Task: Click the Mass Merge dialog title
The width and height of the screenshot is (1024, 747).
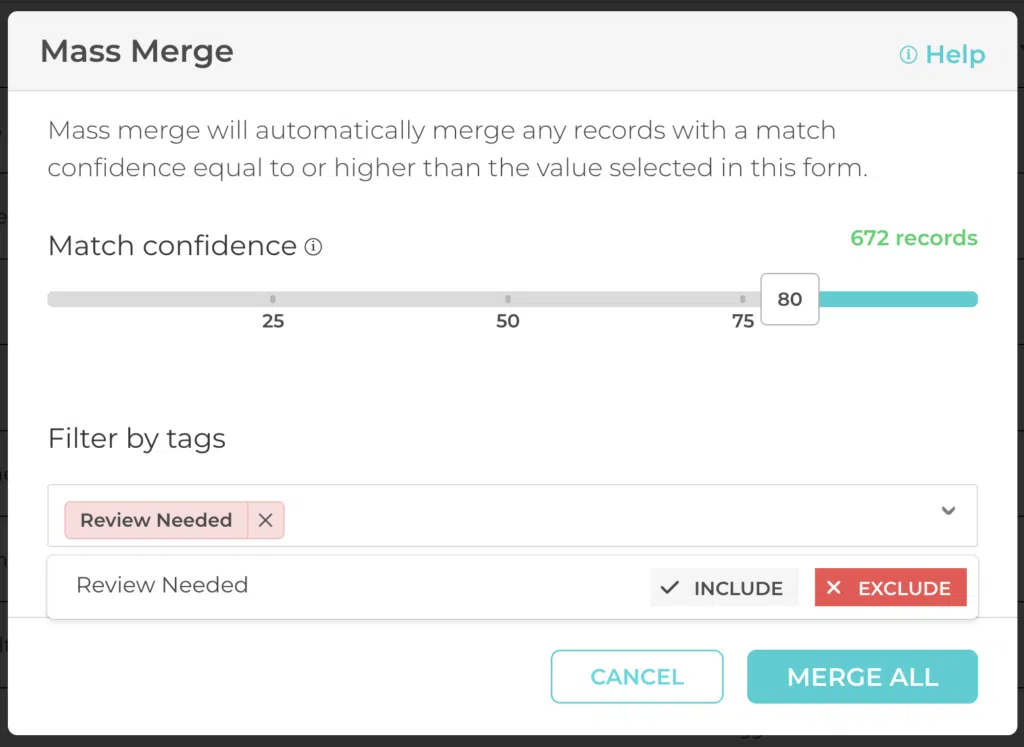Action: coord(136,51)
